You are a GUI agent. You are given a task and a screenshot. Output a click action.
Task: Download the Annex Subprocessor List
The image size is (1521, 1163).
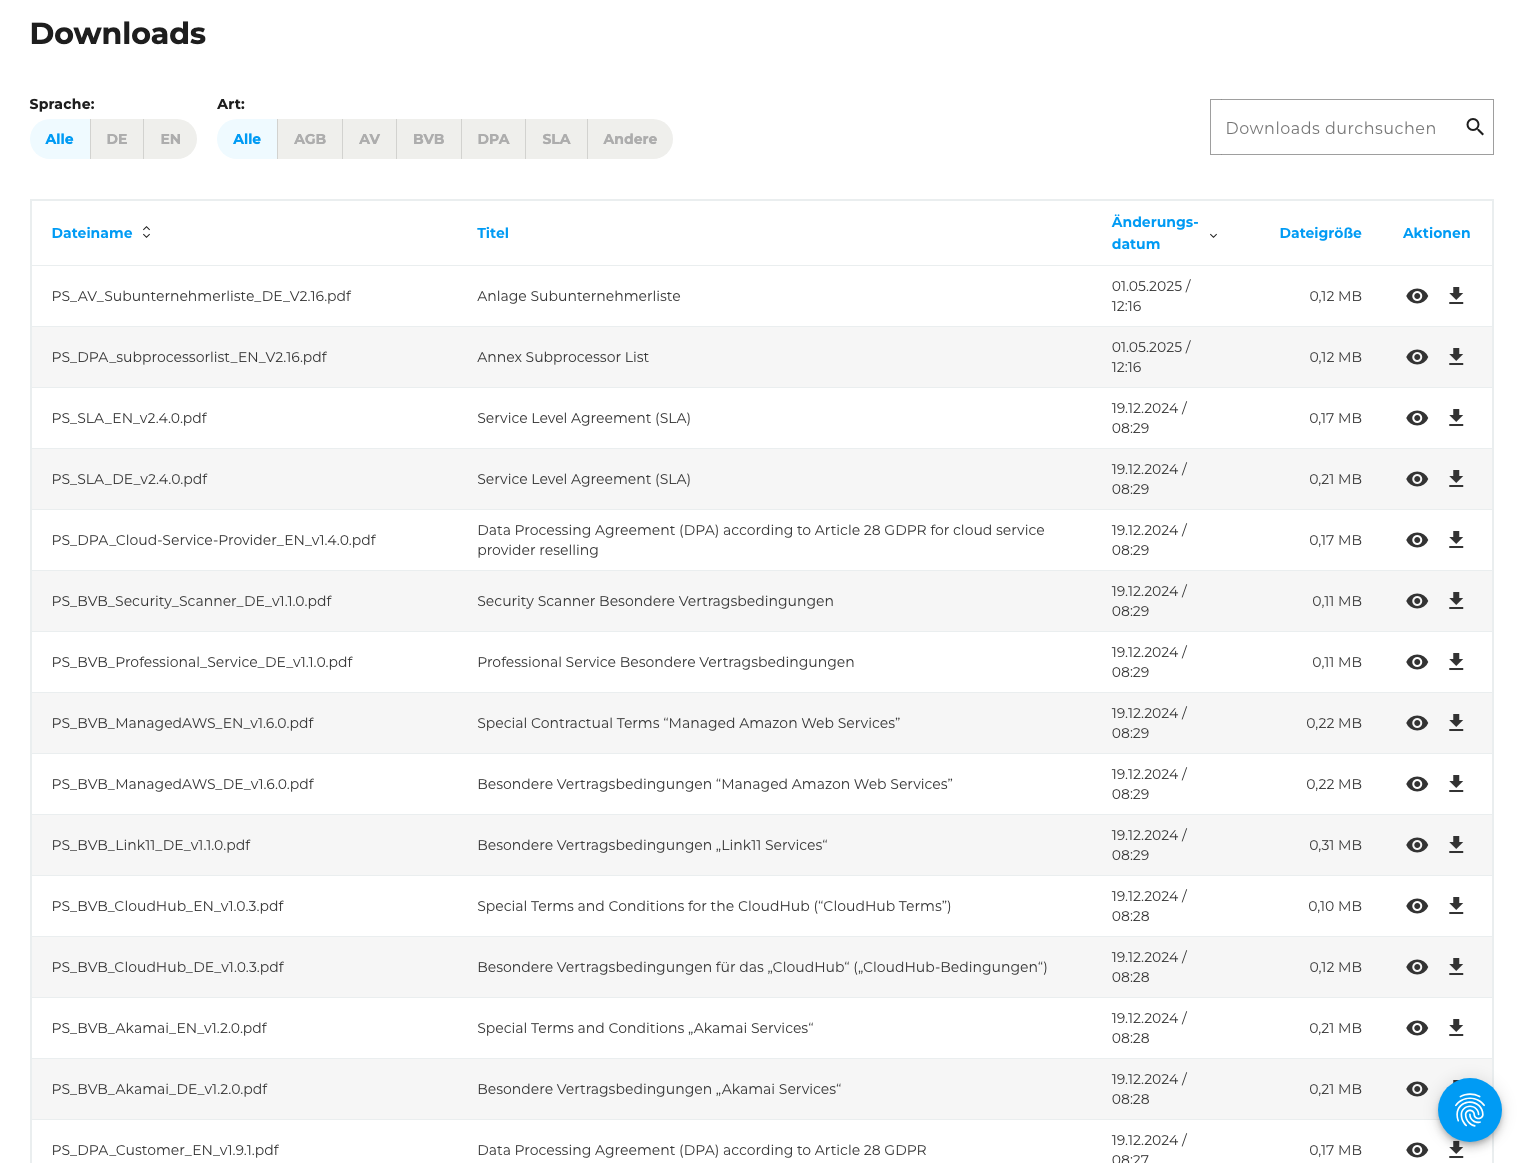click(x=1456, y=357)
